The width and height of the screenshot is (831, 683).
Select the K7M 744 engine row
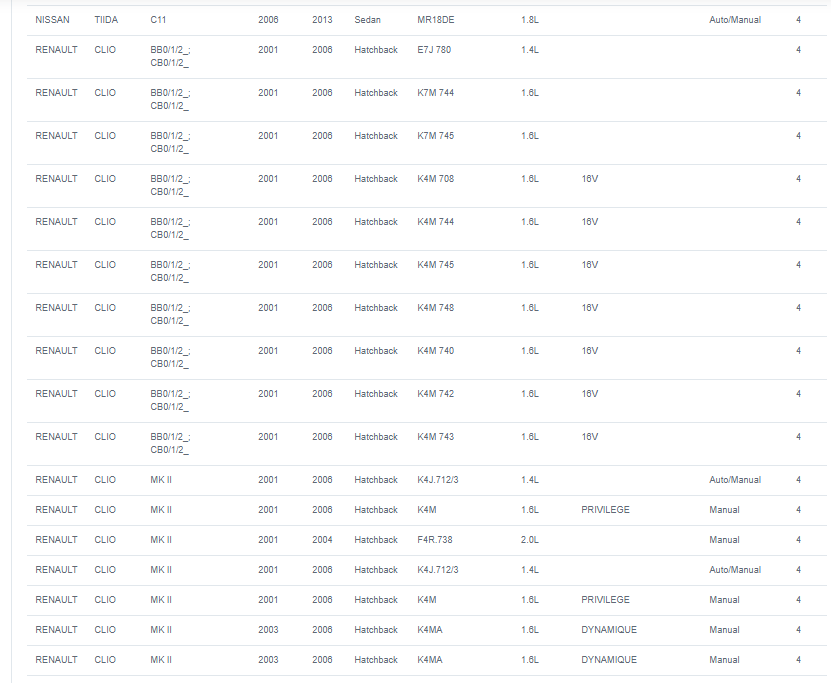point(427,100)
